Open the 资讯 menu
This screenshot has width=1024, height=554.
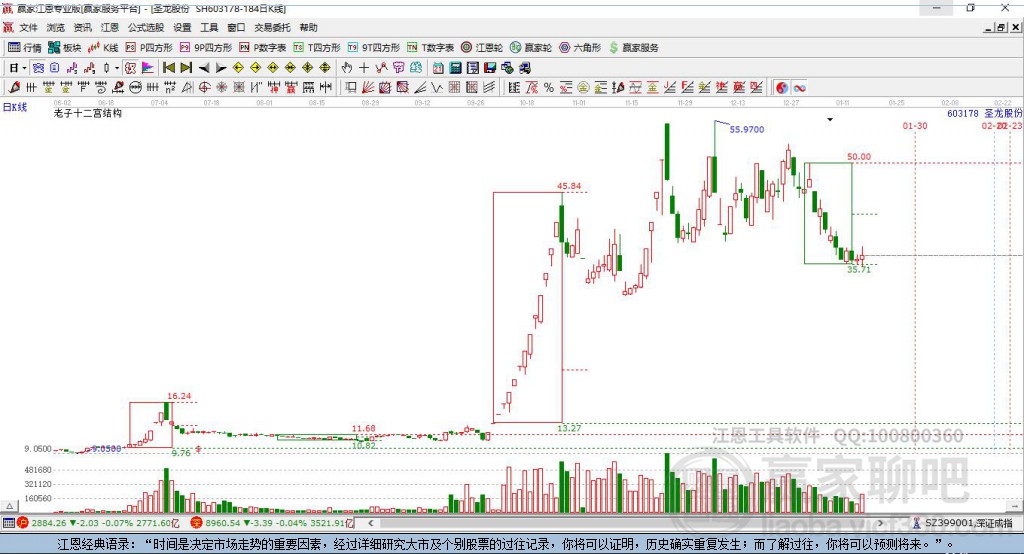click(x=82, y=27)
